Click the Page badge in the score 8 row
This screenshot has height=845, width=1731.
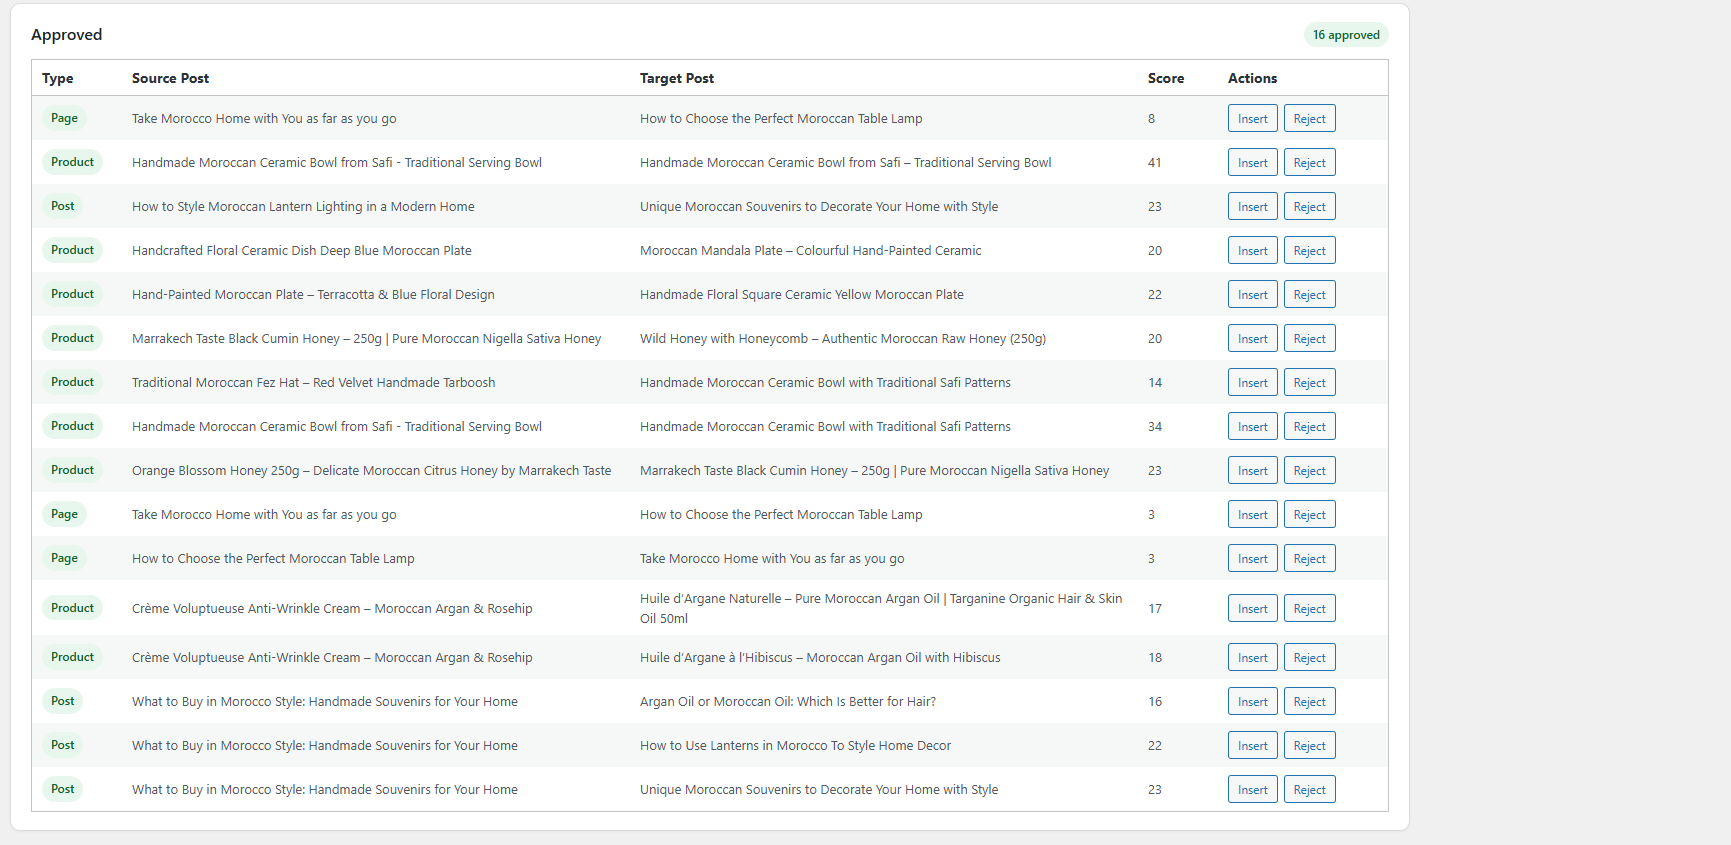[64, 118]
